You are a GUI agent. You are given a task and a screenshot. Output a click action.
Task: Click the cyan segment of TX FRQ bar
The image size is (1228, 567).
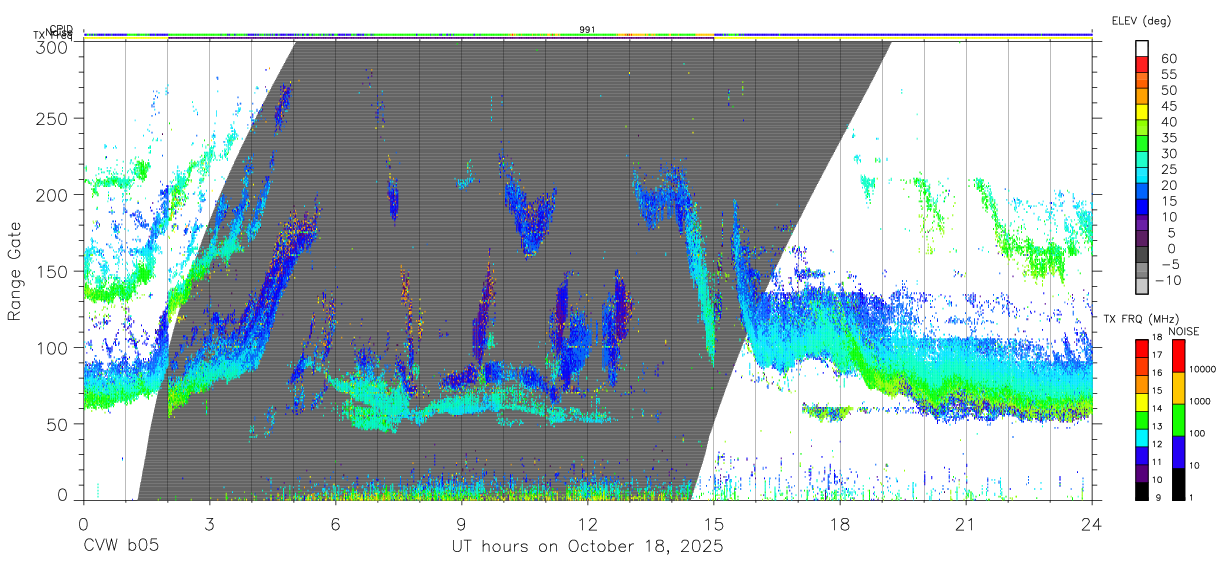click(1142, 437)
